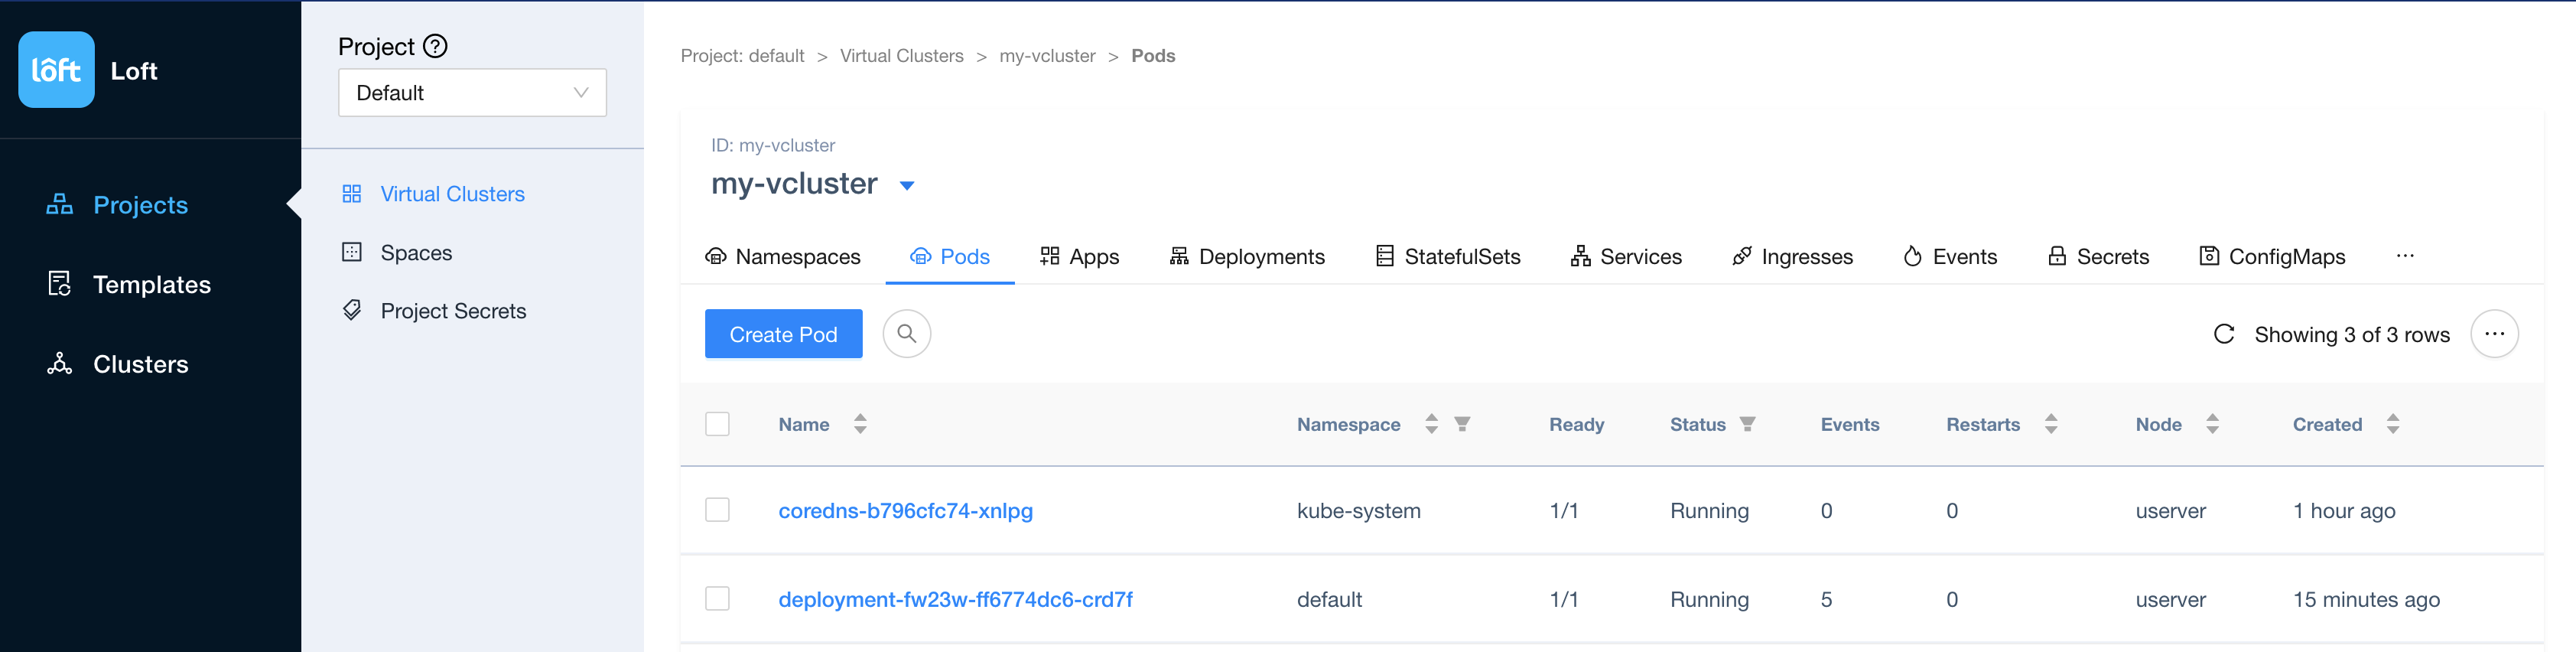The image size is (2576, 652).
Task: Click the Services tab icon
Action: pyautogui.click(x=1580, y=256)
